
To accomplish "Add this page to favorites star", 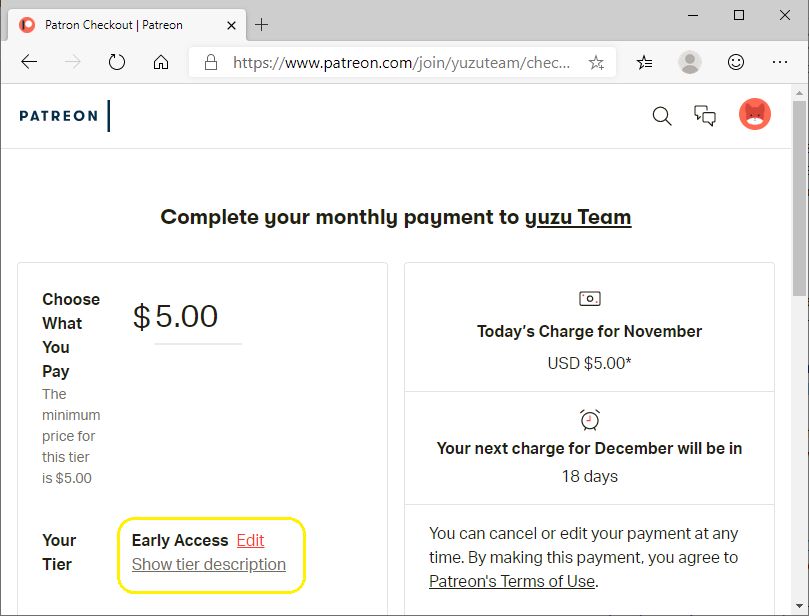I will tap(596, 62).
